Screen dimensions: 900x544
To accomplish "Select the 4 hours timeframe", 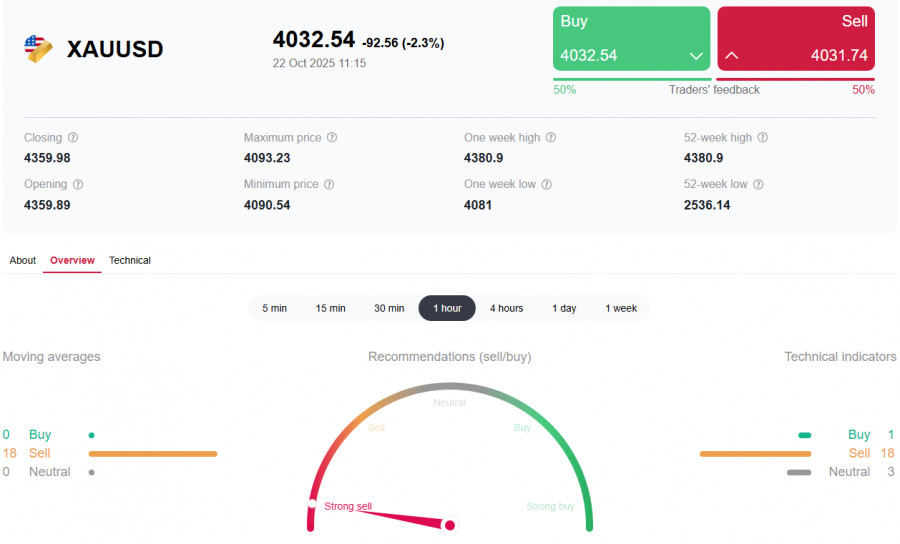I will click(506, 308).
